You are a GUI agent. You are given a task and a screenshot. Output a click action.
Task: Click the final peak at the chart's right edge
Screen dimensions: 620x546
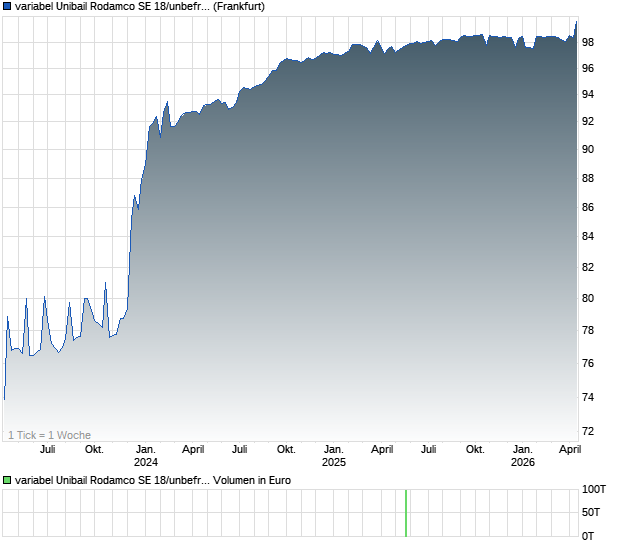tap(576, 22)
